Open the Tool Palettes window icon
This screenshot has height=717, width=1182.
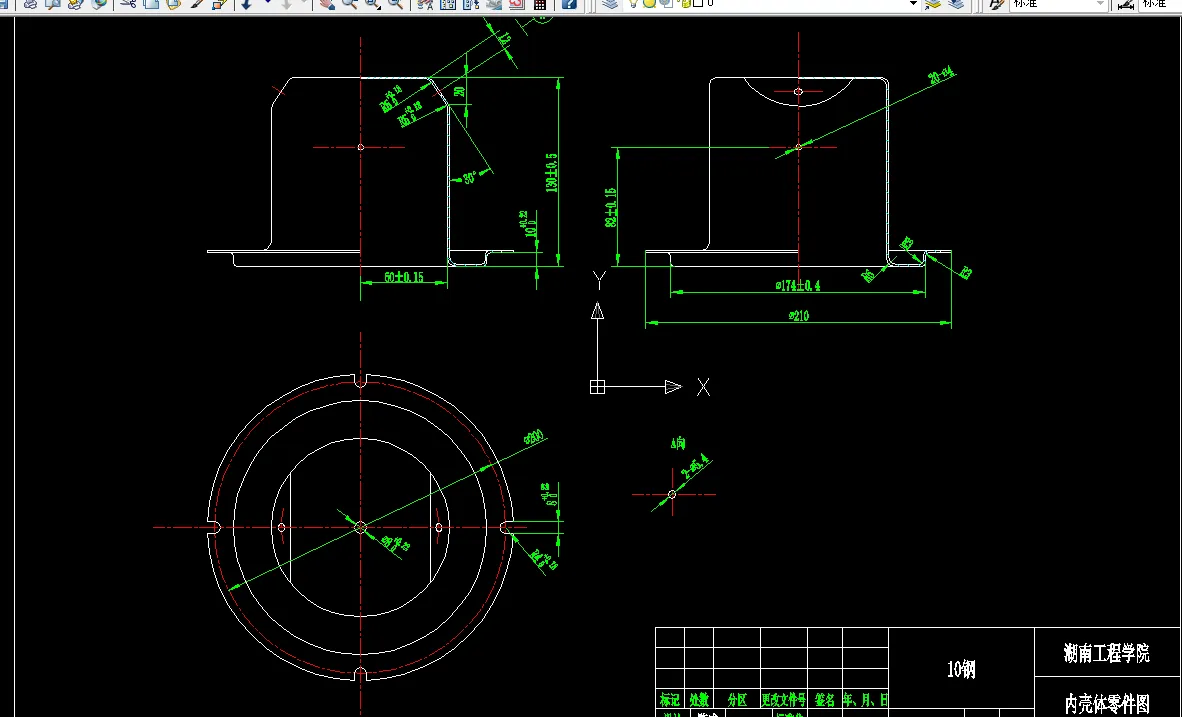click(x=471, y=4)
